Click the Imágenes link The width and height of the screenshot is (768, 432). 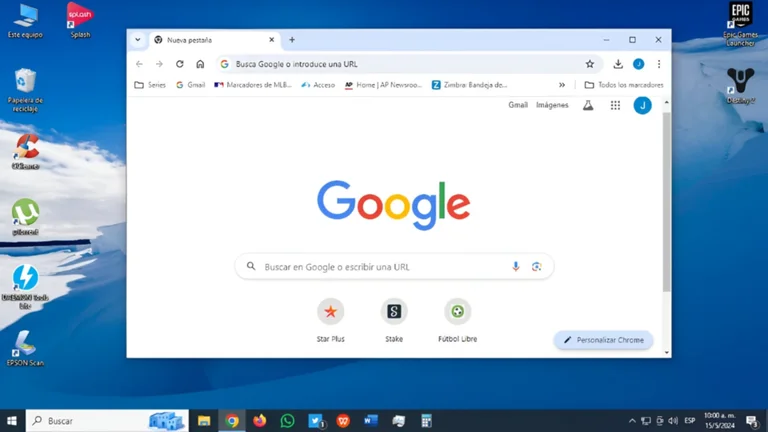(552, 105)
